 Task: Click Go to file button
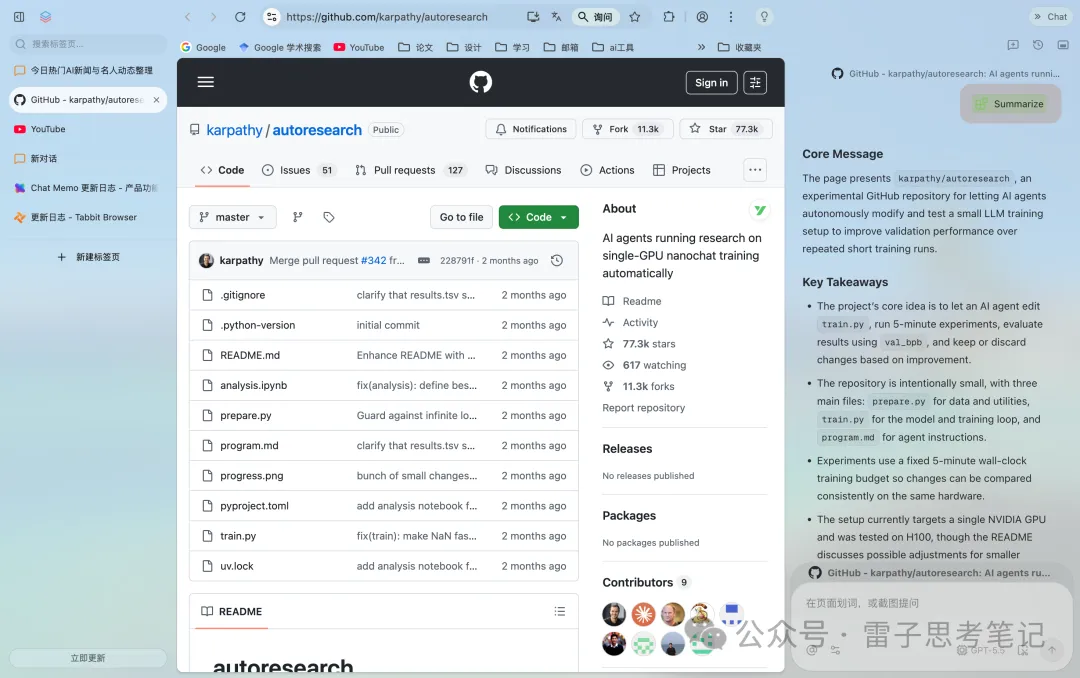click(x=461, y=217)
